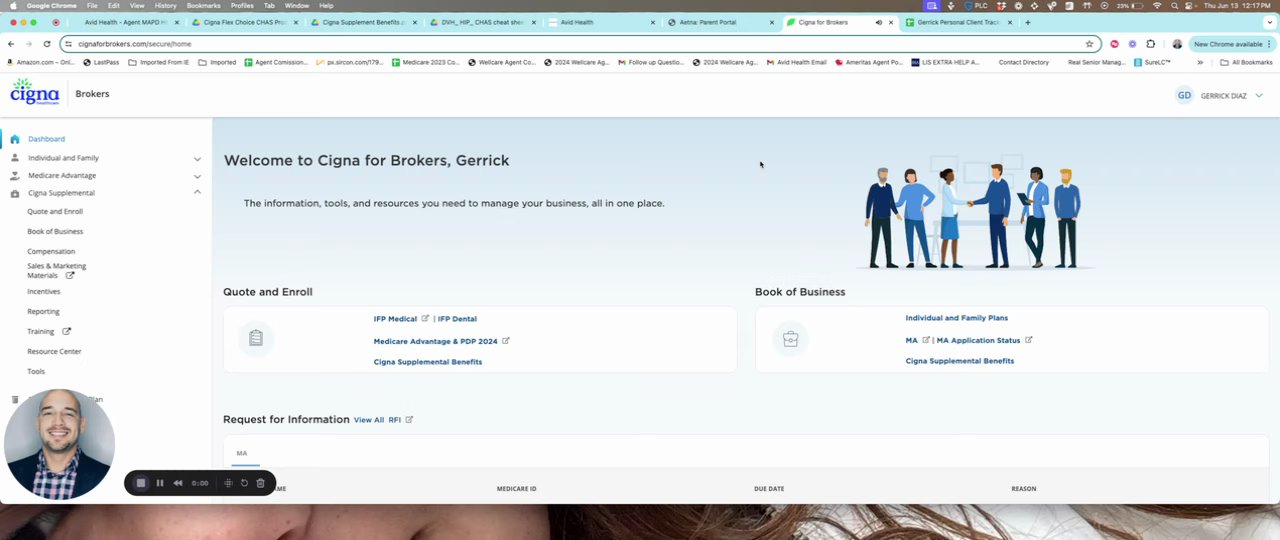Image resolution: width=1280 pixels, height=540 pixels.
Task: Click the clipboard icon in Quote and Enroll
Action: tap(256, 339)
